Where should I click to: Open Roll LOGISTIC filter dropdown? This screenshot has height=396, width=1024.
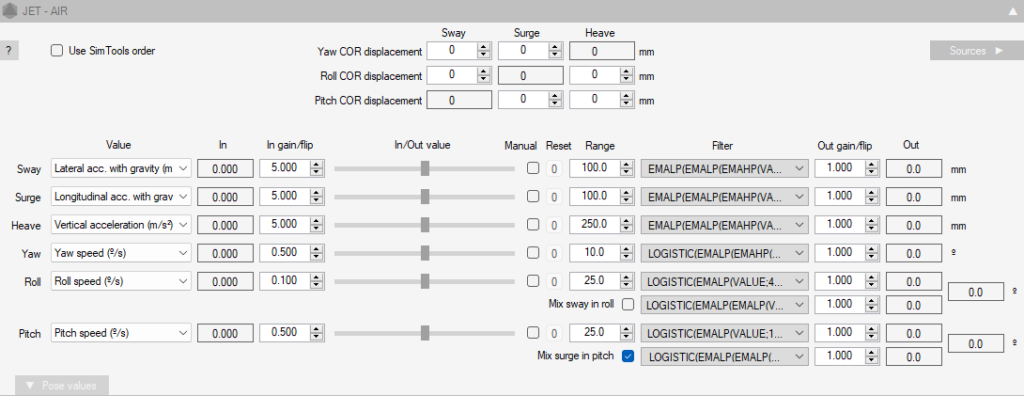pyautogui.click(x=724, y=281)
